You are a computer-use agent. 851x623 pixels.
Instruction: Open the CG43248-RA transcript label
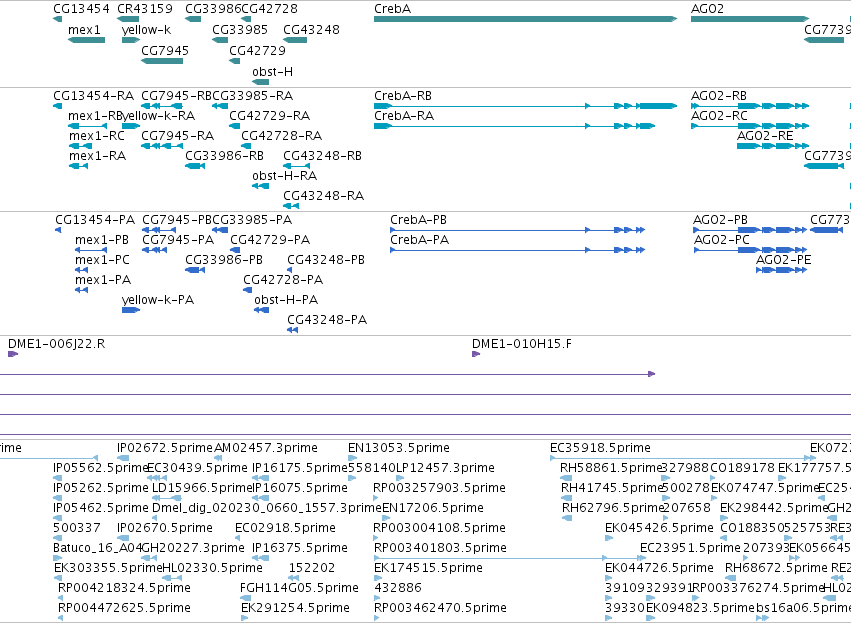323,196
